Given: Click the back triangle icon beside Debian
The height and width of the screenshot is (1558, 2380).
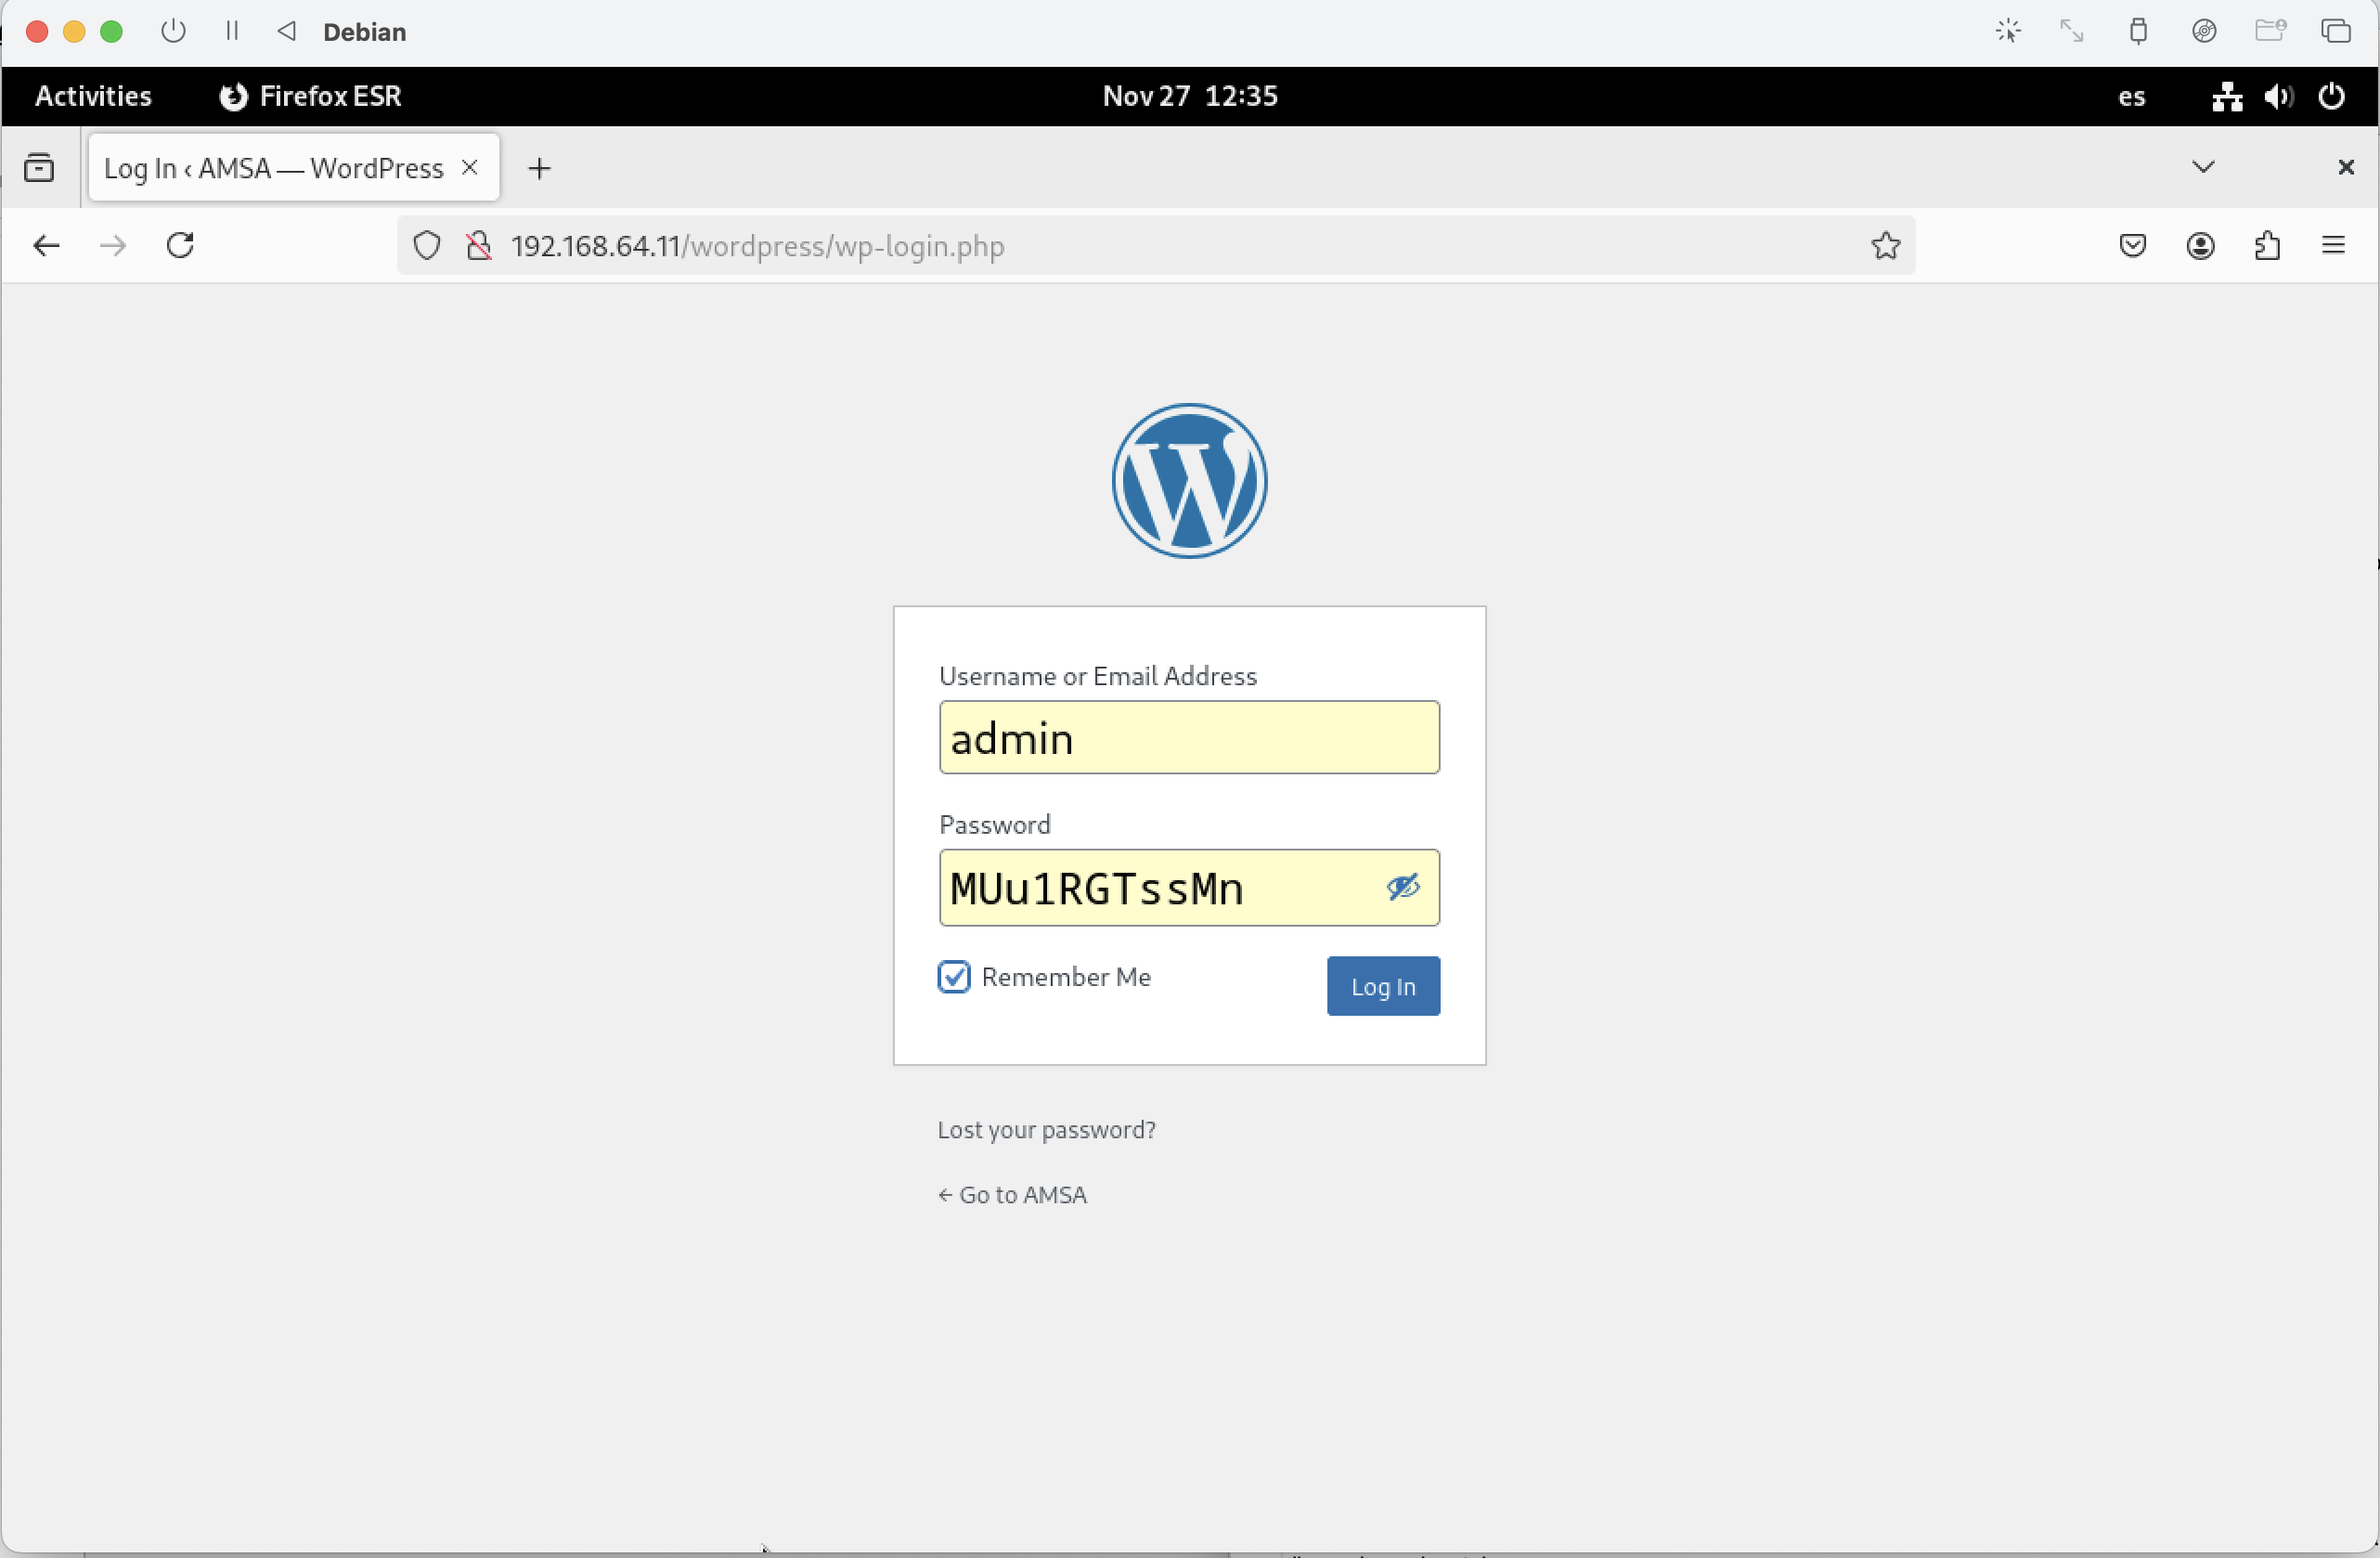Looking at the screenshot, I should 287,31.
